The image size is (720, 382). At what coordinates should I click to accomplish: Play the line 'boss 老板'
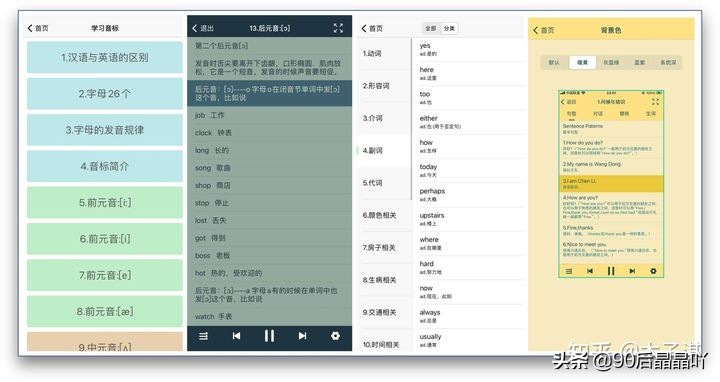click(270, 255)
